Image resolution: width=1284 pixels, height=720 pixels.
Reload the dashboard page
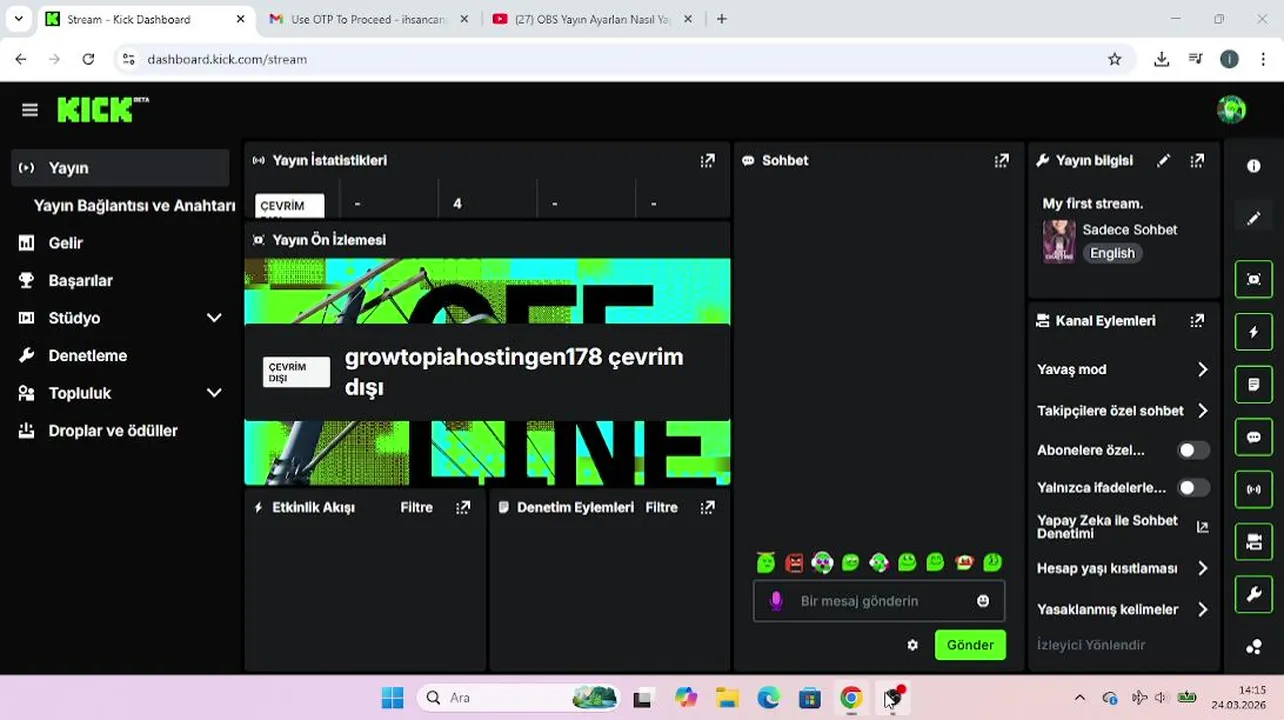88,59
